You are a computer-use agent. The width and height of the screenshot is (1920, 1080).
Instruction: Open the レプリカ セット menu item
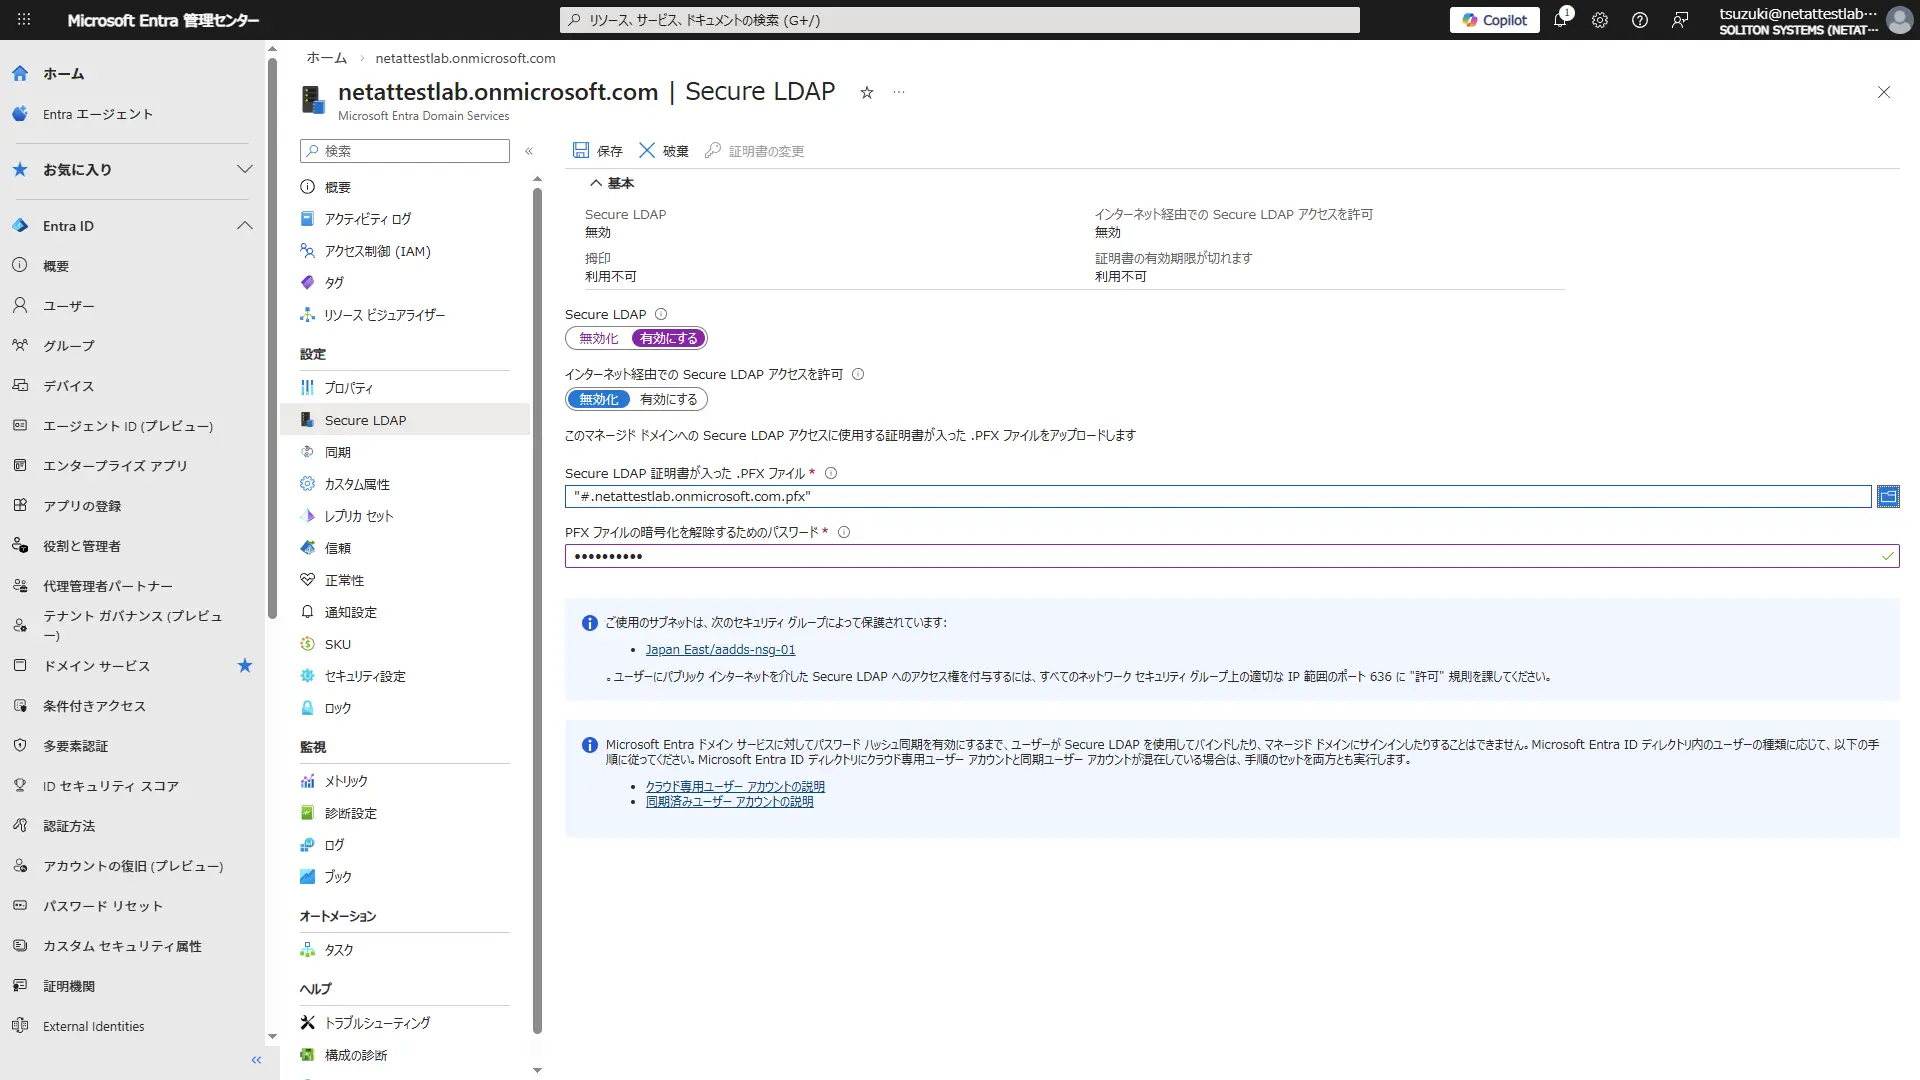359,516
